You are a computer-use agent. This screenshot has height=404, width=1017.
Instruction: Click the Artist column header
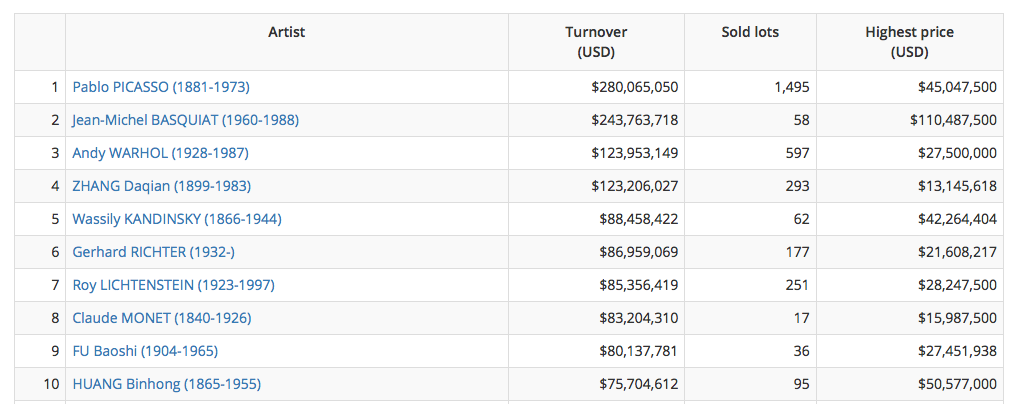286,32
